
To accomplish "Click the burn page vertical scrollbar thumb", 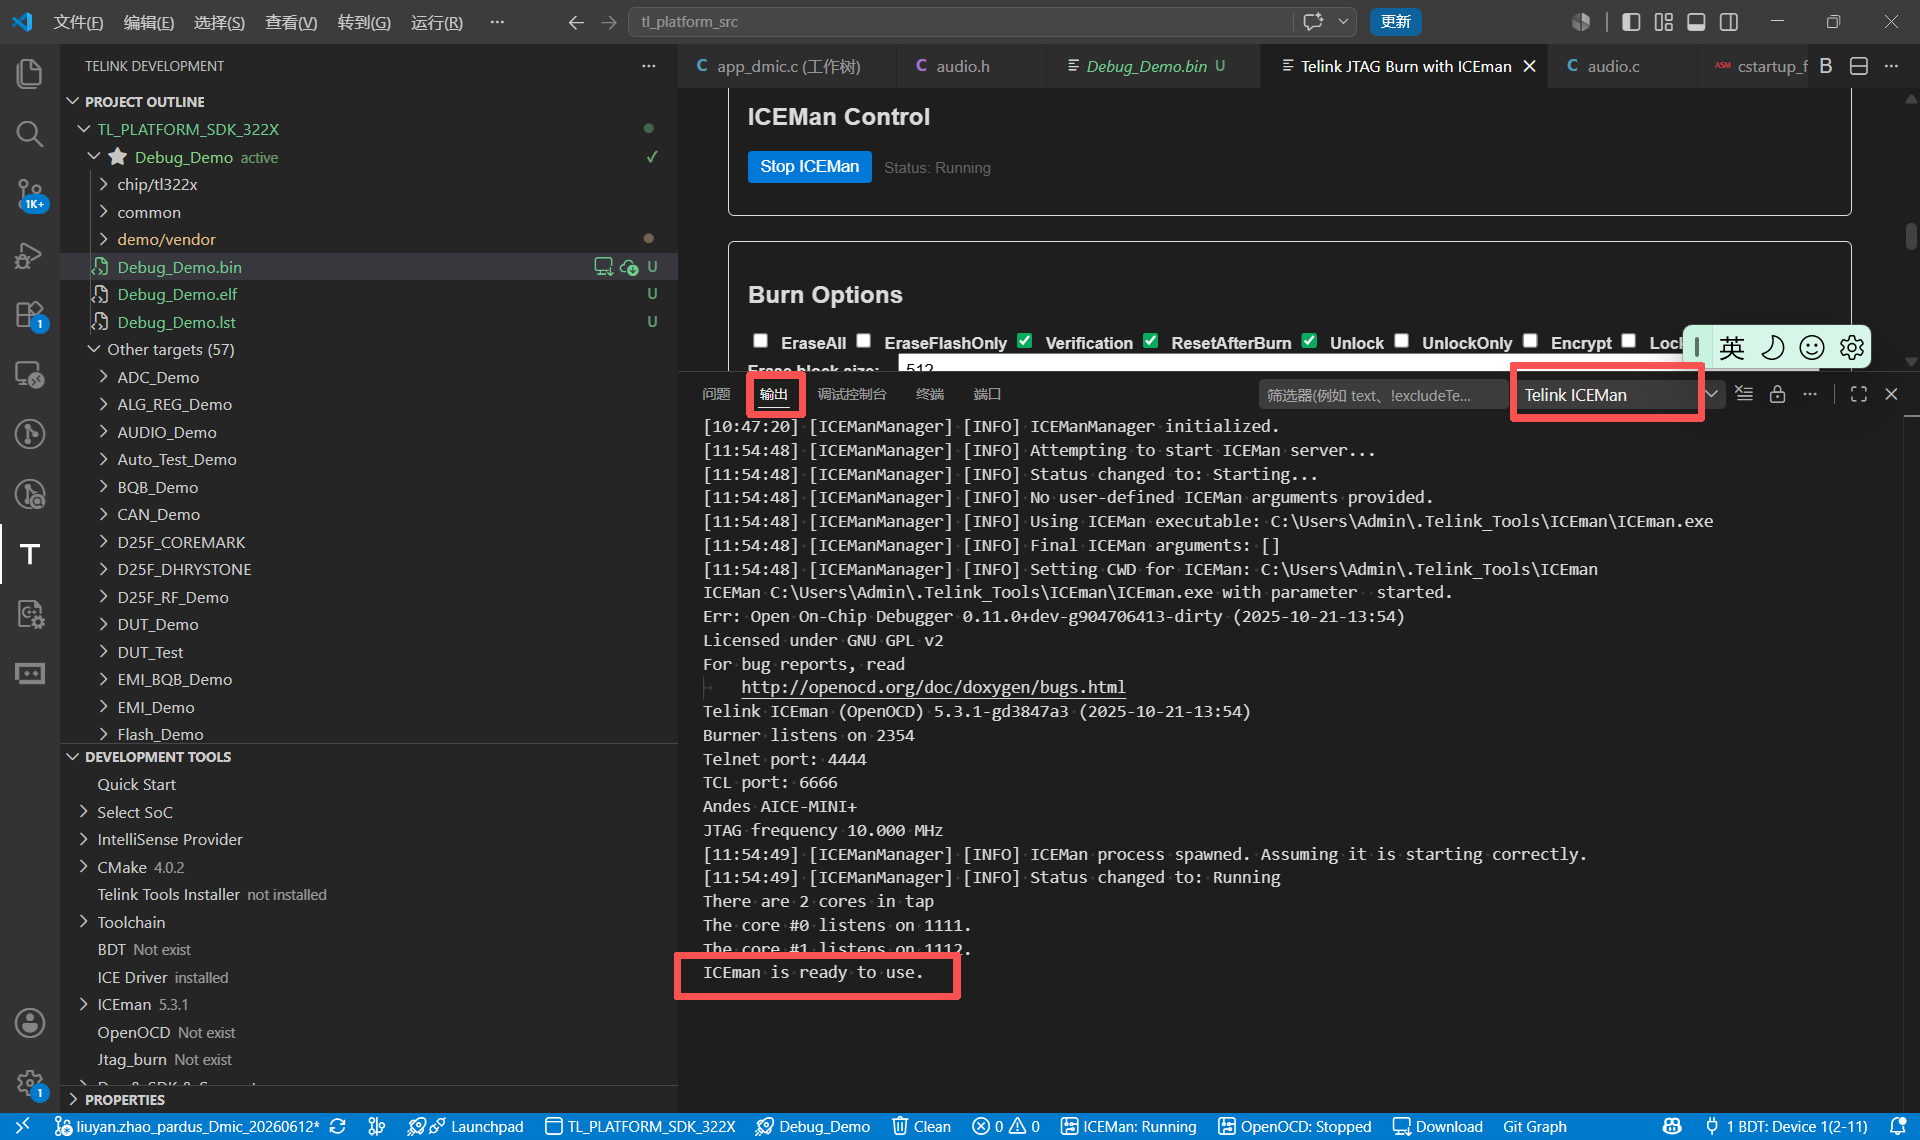I will [x=1911, y=236].
